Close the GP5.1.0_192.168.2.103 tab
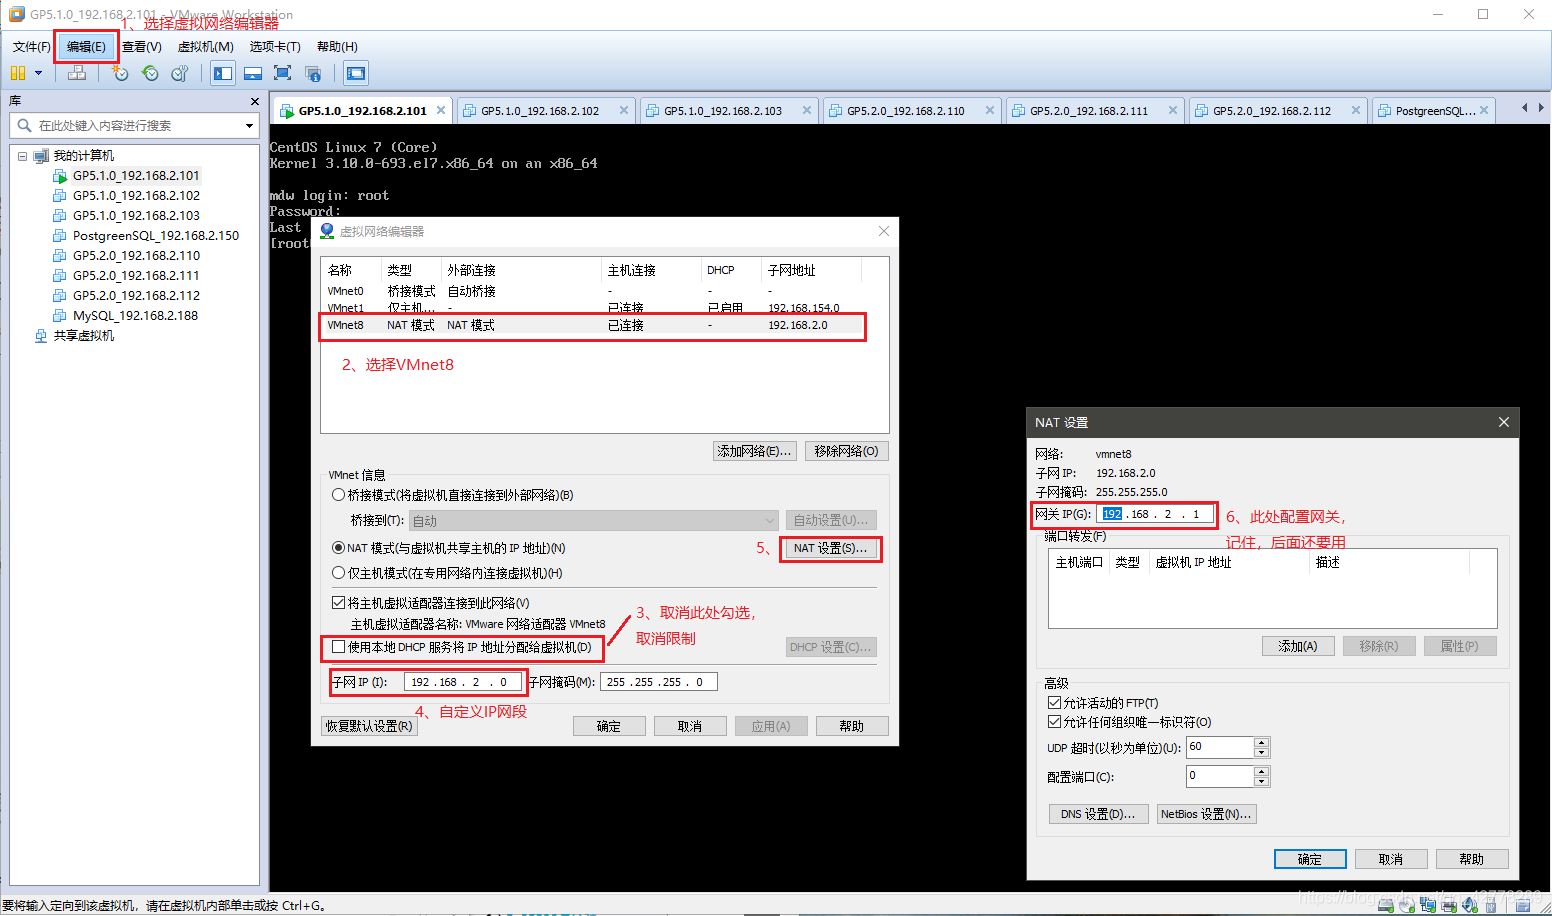This screenshot has width=1552, height=916. point(807,110)
